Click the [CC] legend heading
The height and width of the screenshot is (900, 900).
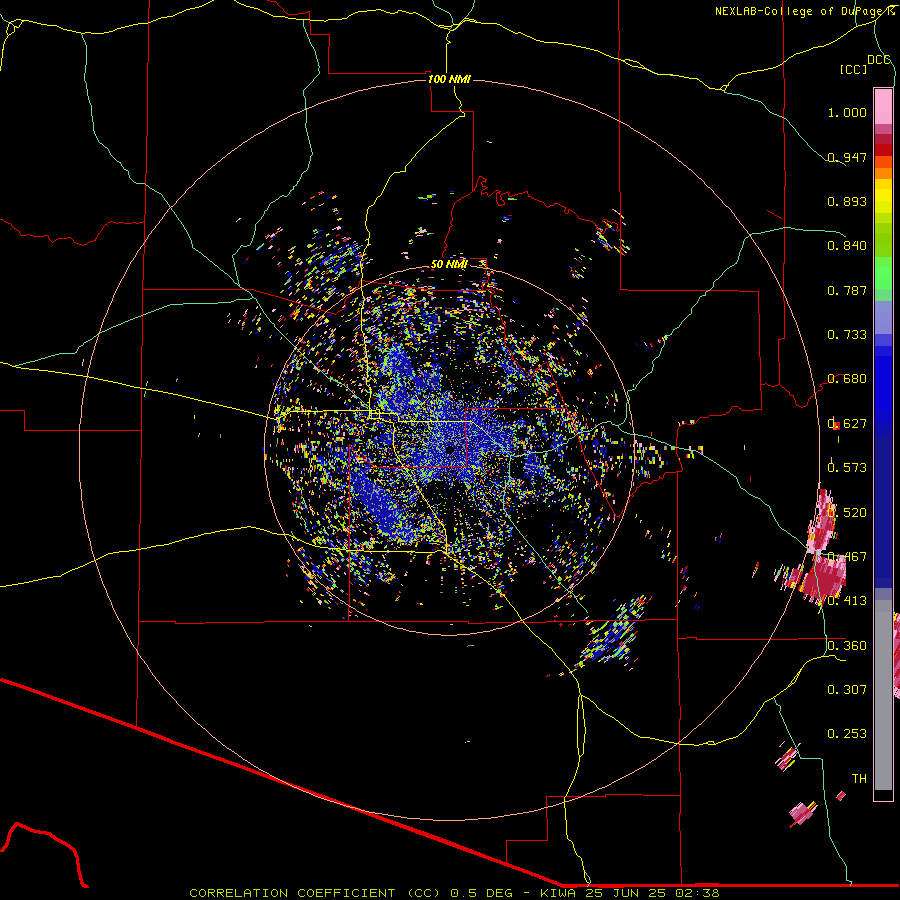pos(854,69)
